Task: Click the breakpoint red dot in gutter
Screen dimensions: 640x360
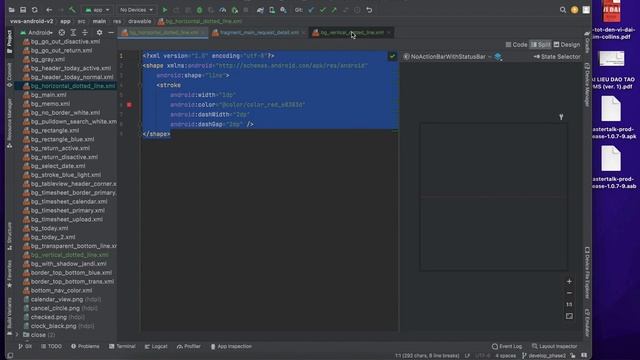Action: click(x=129, y=105)
